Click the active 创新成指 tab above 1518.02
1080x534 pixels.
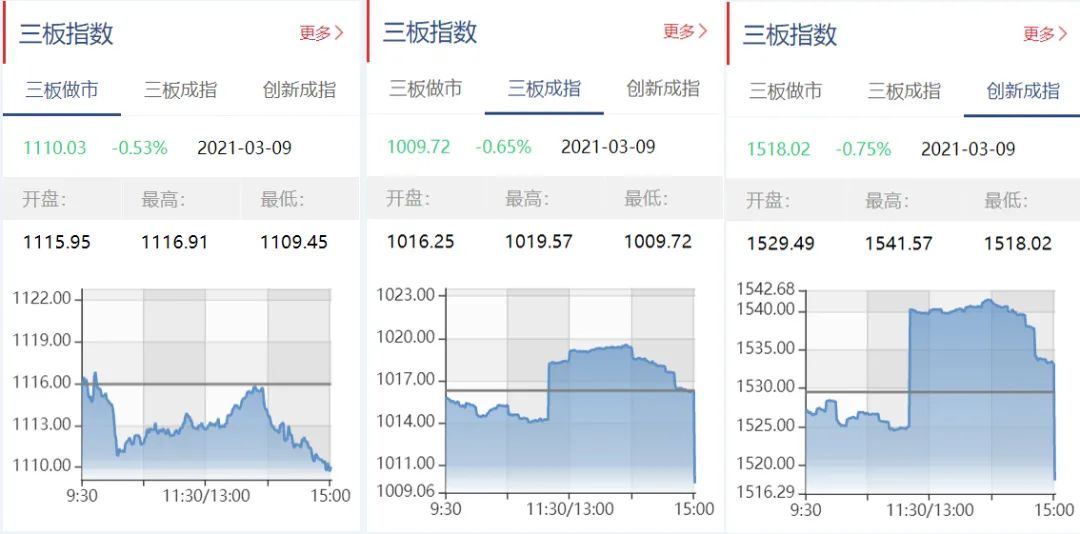[1023, 91]
